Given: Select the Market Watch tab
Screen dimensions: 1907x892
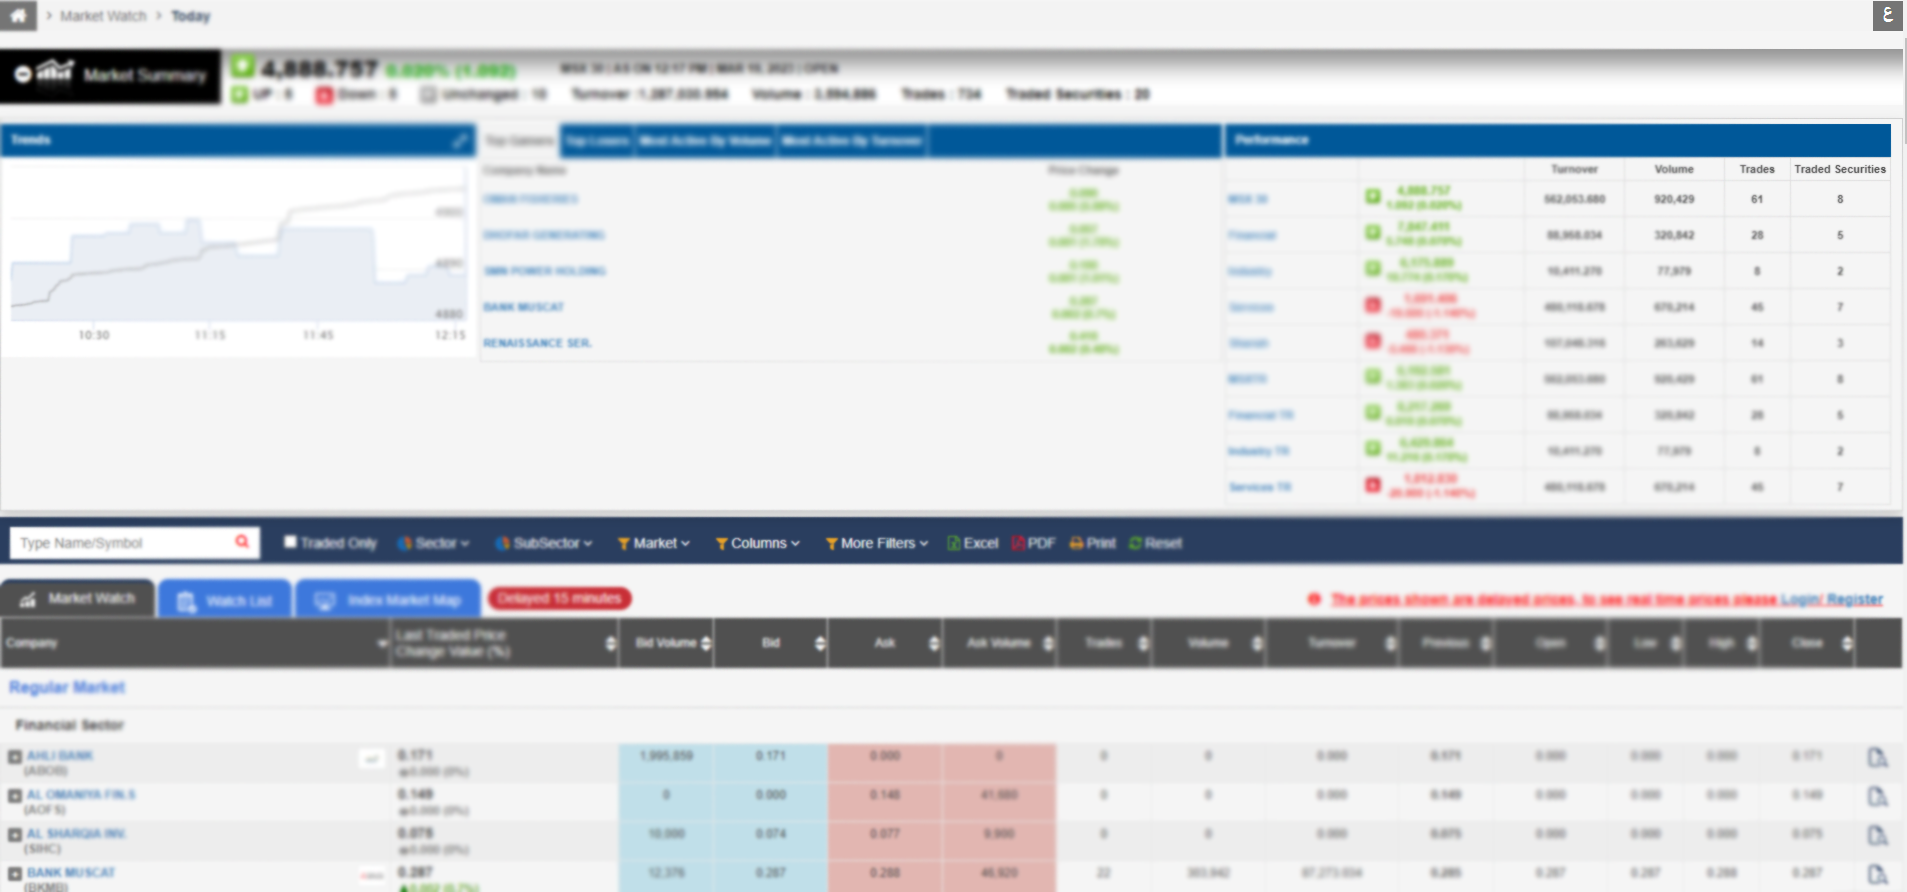Looking at the screenshot, I should click(78, 598).
